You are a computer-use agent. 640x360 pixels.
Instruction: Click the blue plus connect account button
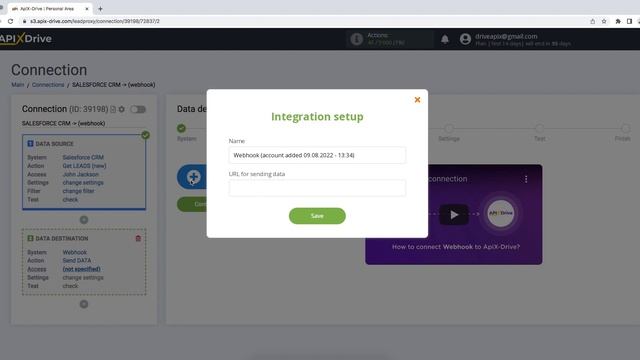click(193, 177)
